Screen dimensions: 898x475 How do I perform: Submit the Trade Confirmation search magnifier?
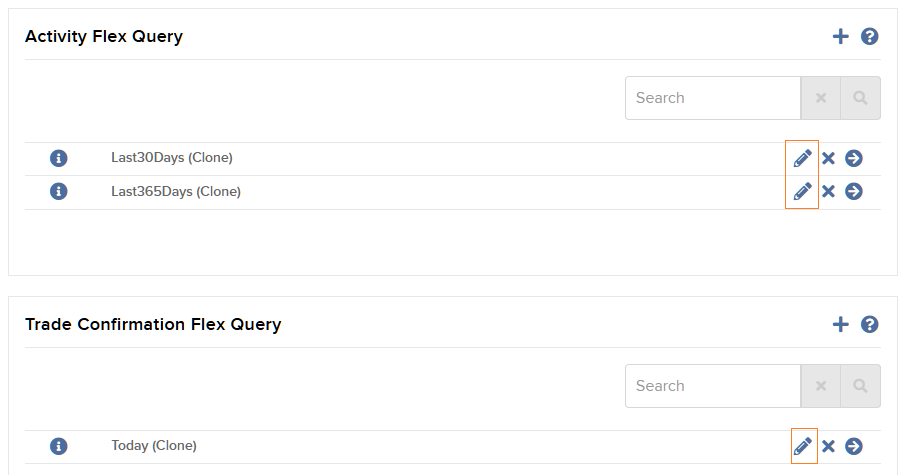point(860,386)
